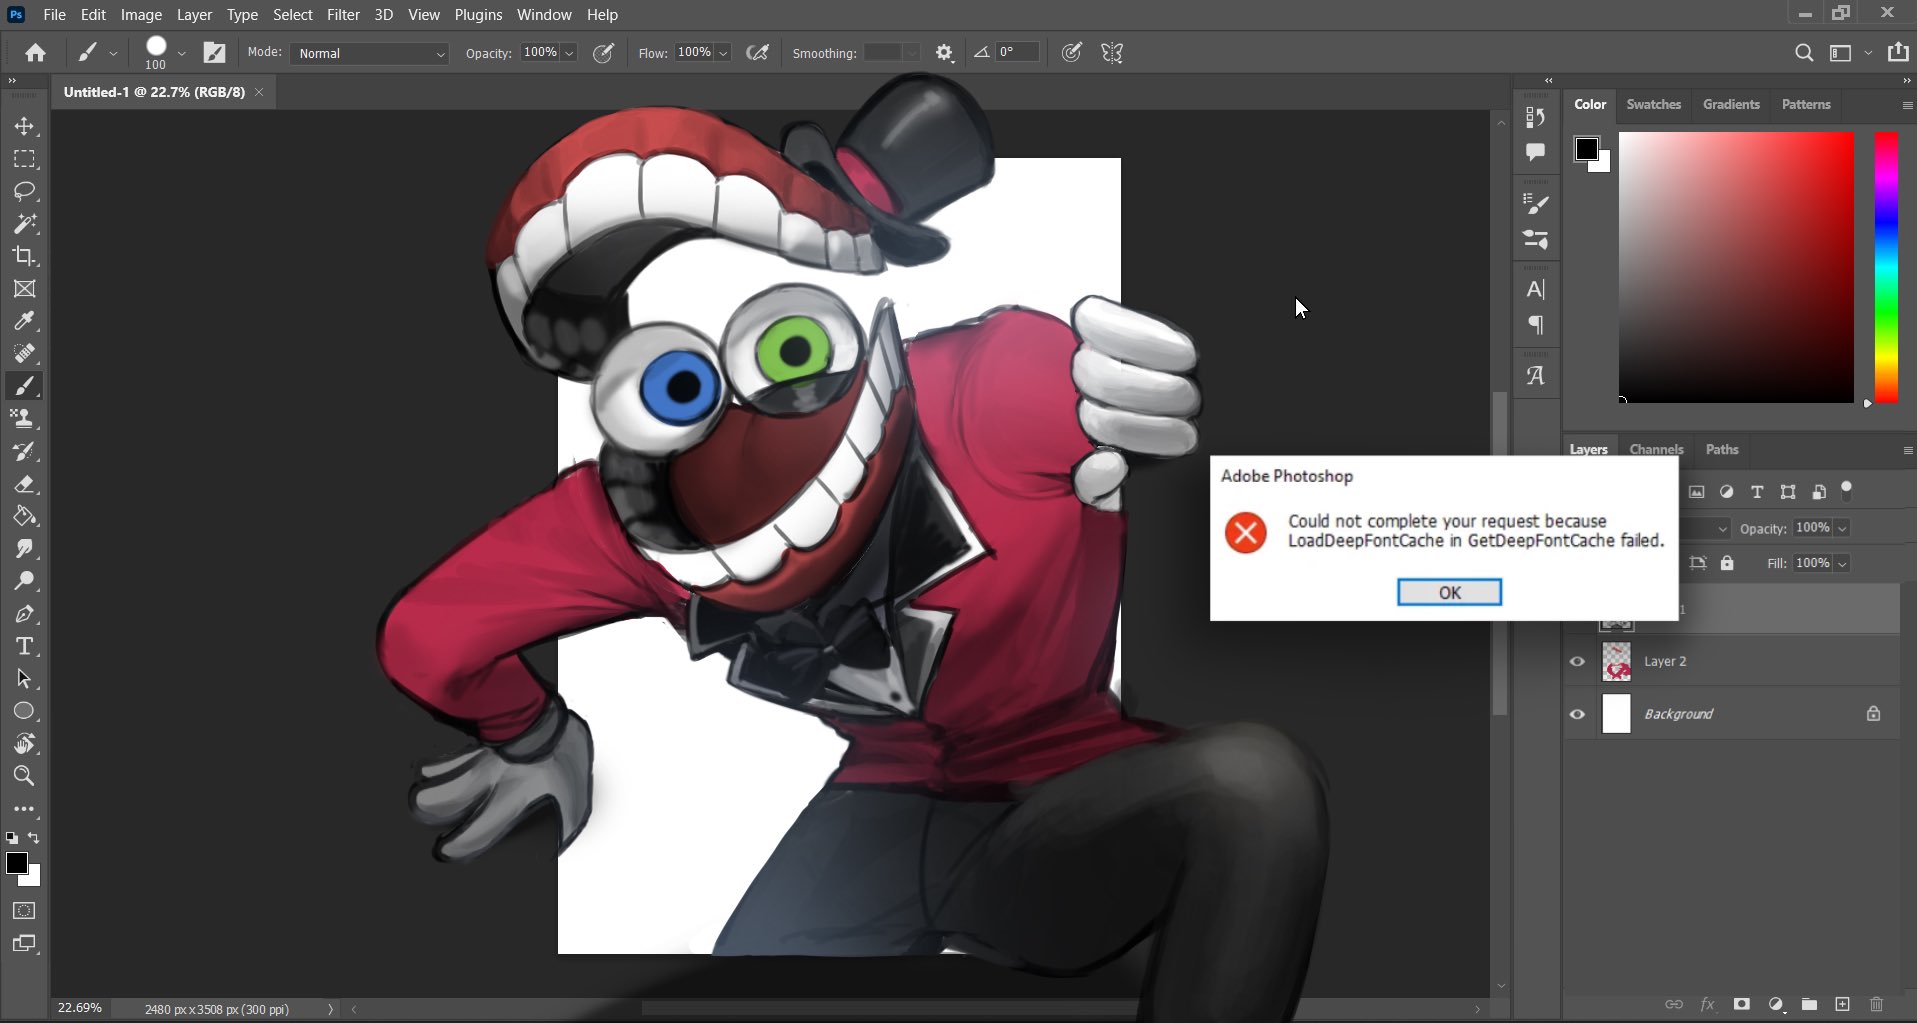
Task: Open the Image menu
Action: [141, 15]
